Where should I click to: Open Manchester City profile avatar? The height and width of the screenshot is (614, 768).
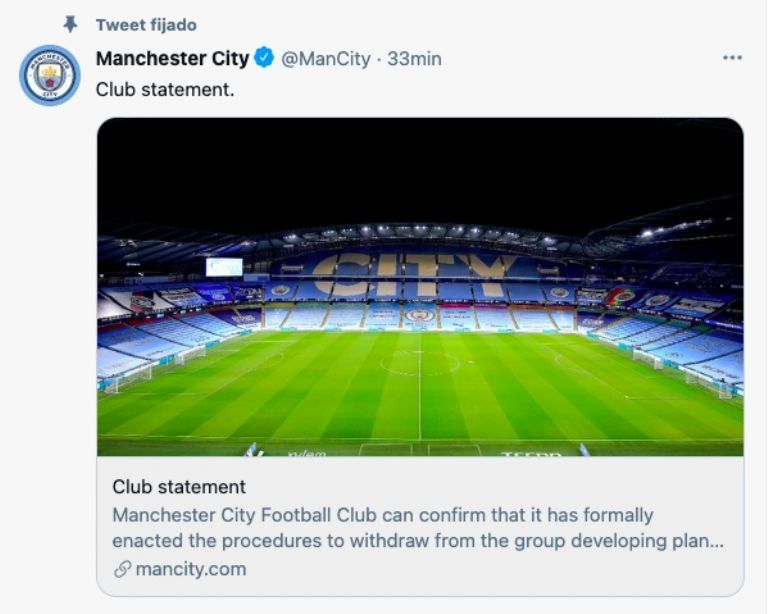(x=49, y=75)
